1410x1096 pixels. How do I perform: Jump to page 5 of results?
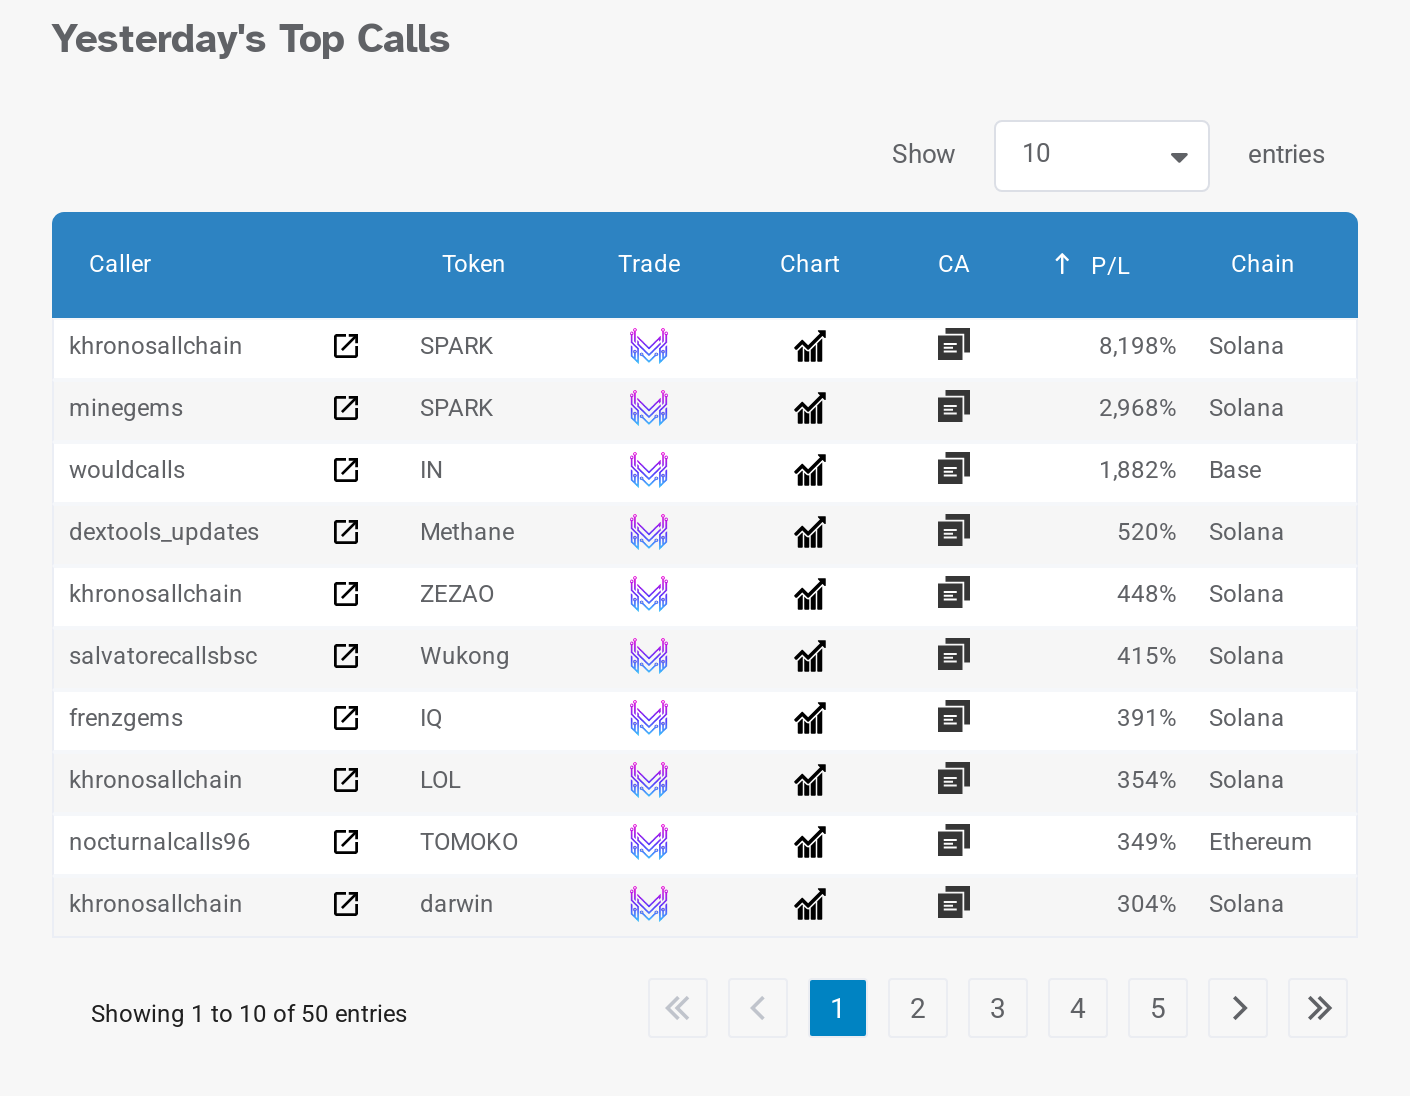(x=1157, y=1008)
